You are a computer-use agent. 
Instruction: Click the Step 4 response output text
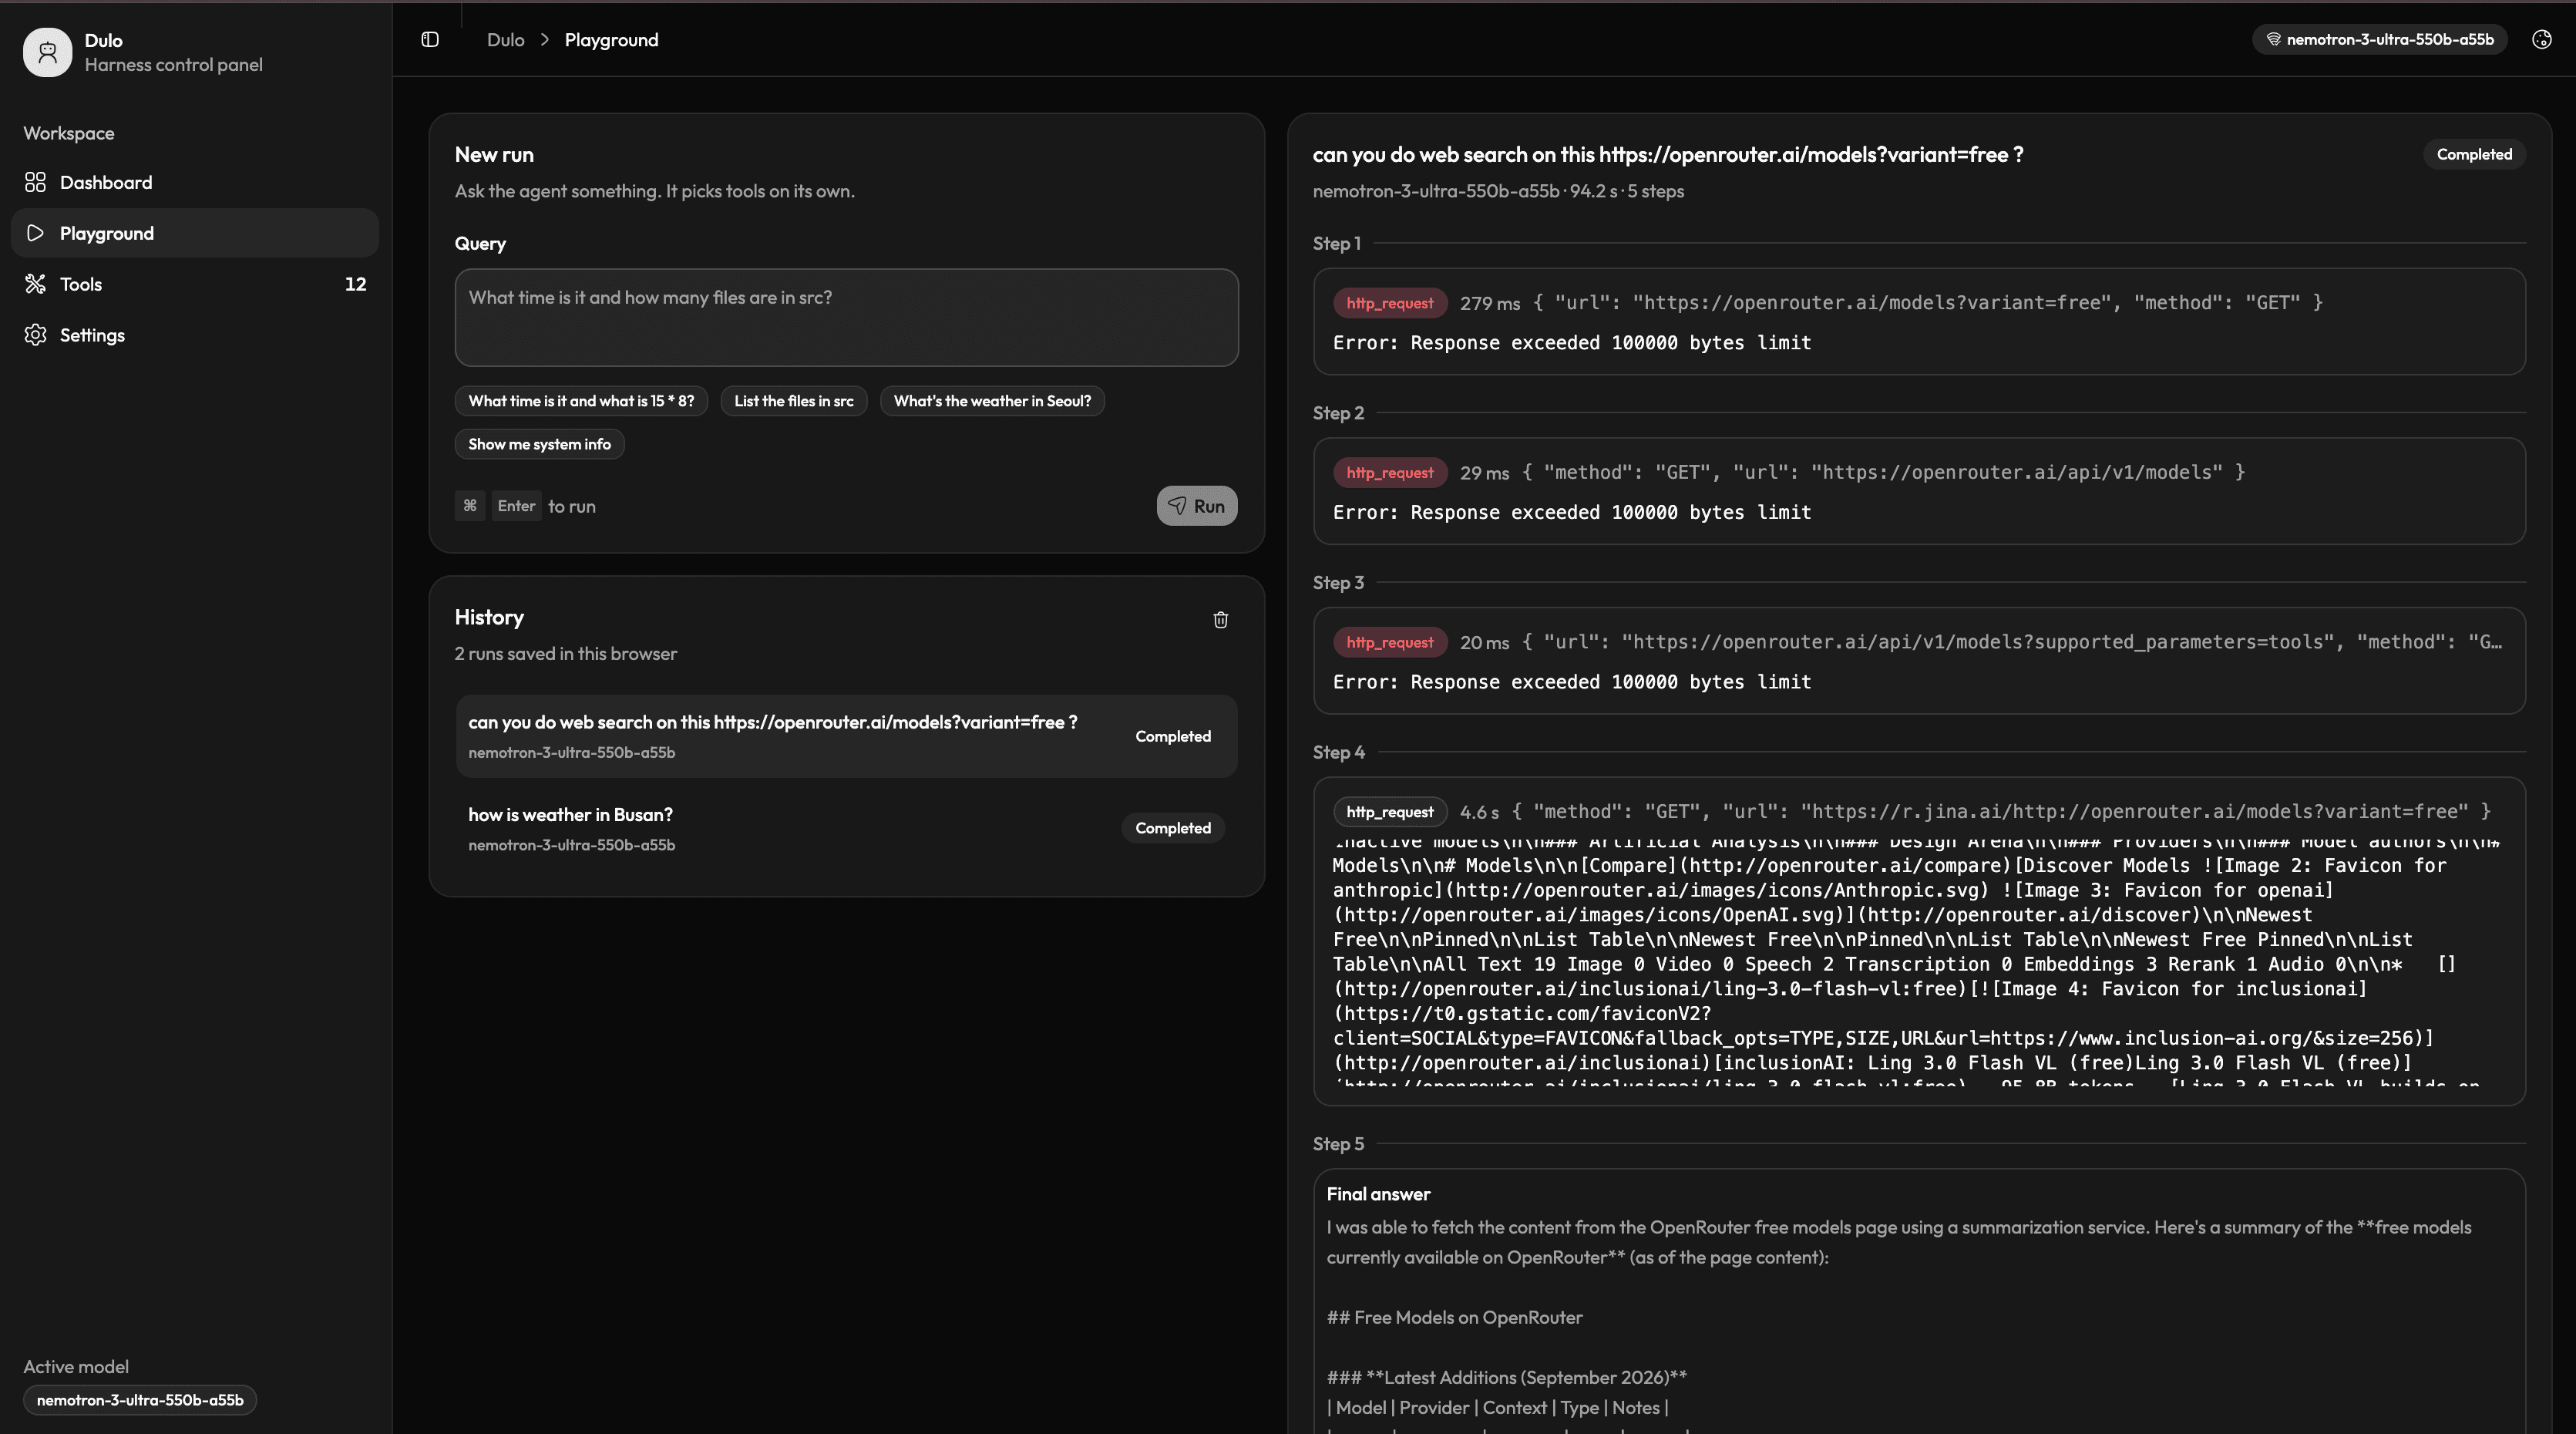(x=1918, y=962)
